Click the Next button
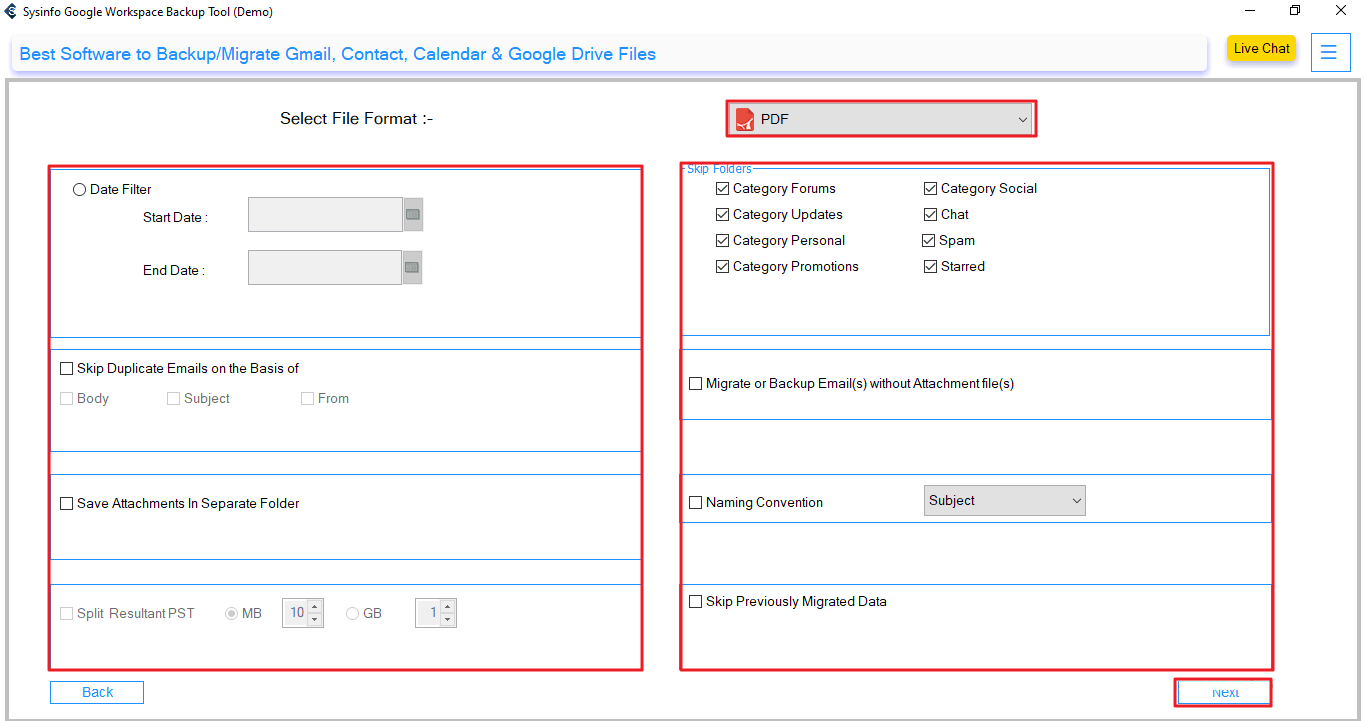The height and width of the screenshot is (721, 1366). (1223, 693)
